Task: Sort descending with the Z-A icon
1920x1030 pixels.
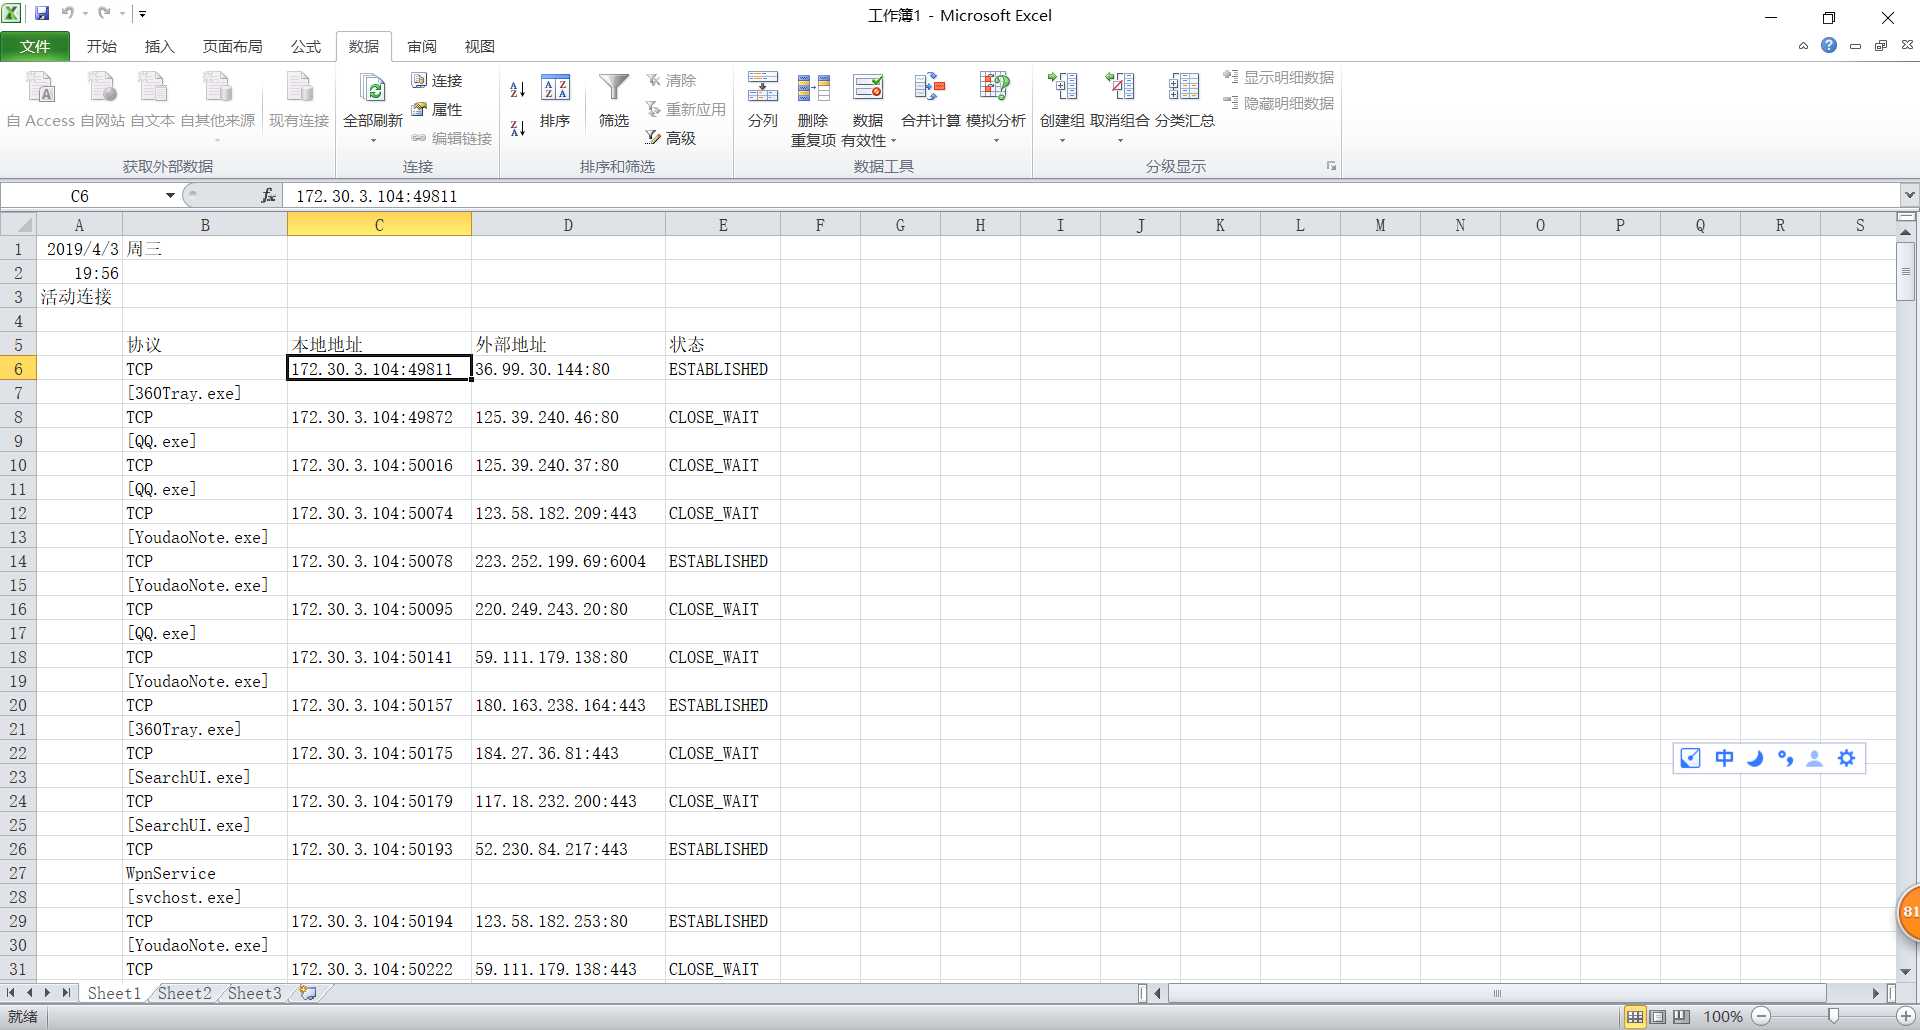Action: pos(517,127)
